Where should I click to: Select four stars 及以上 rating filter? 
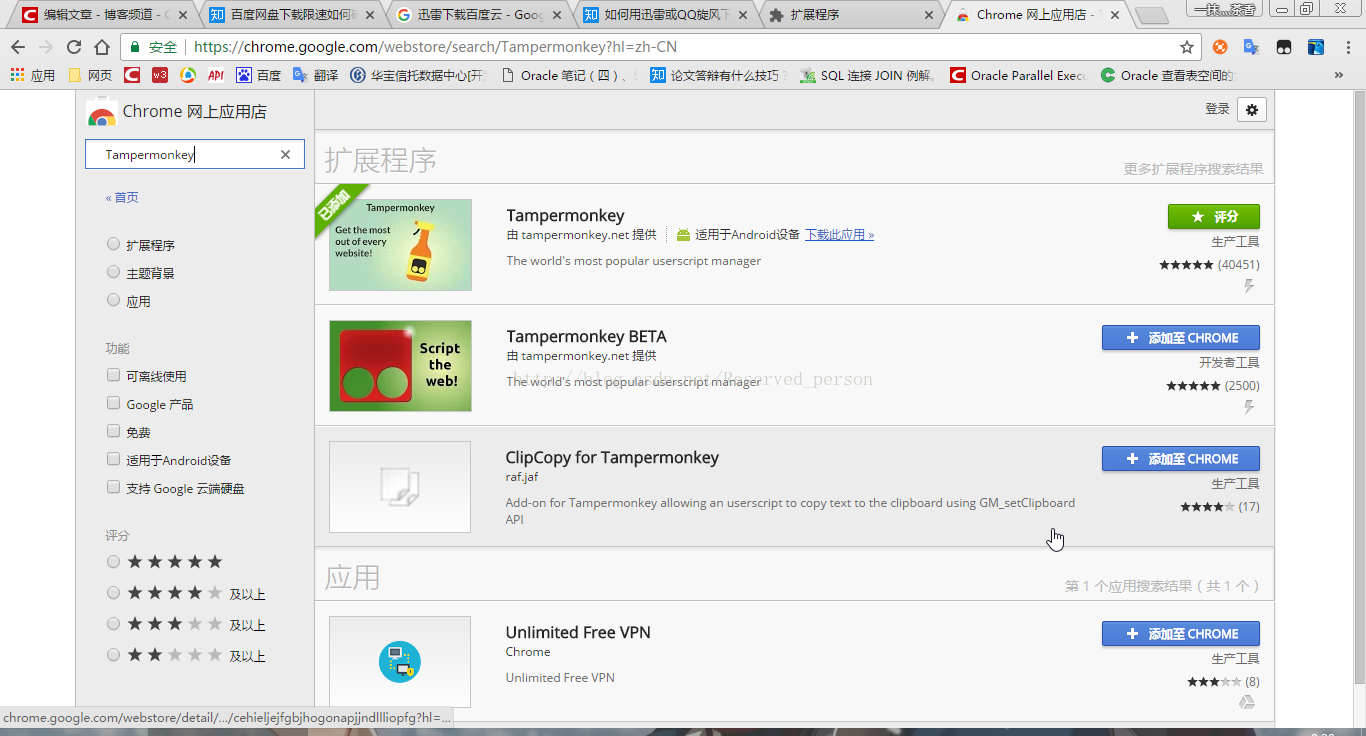(113, 593)
